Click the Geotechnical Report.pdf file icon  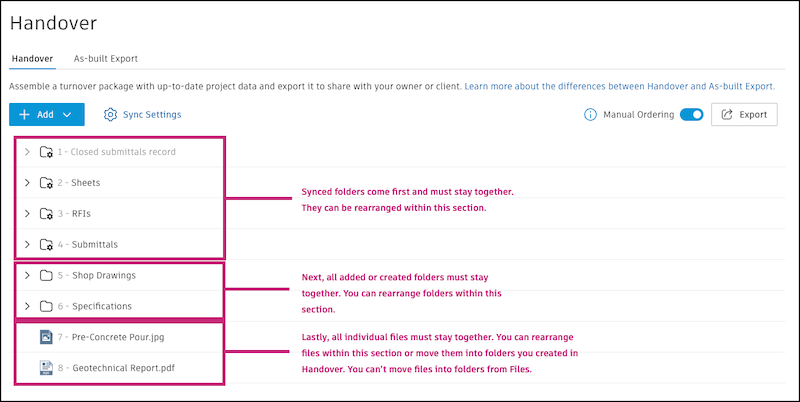pyautogui.click(x=46, y=368)
